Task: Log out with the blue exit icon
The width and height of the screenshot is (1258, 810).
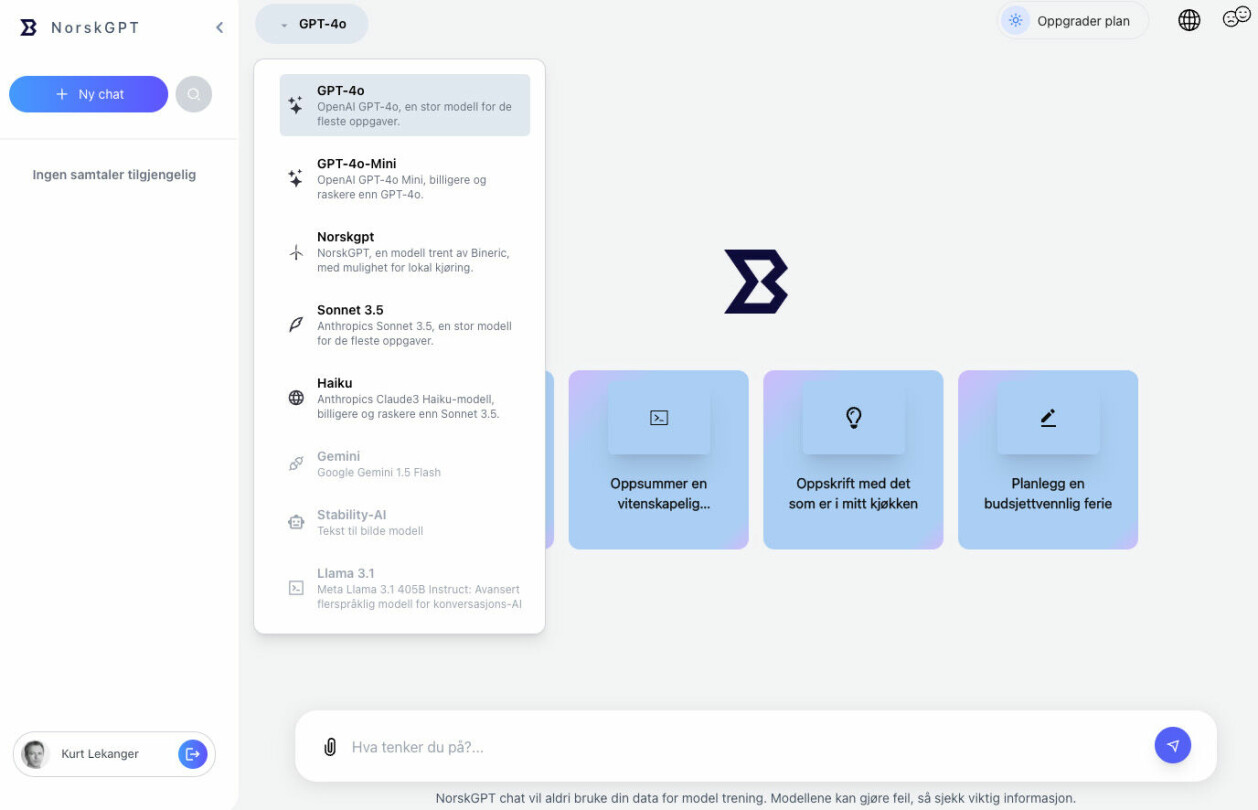Action: coord(193,754)
